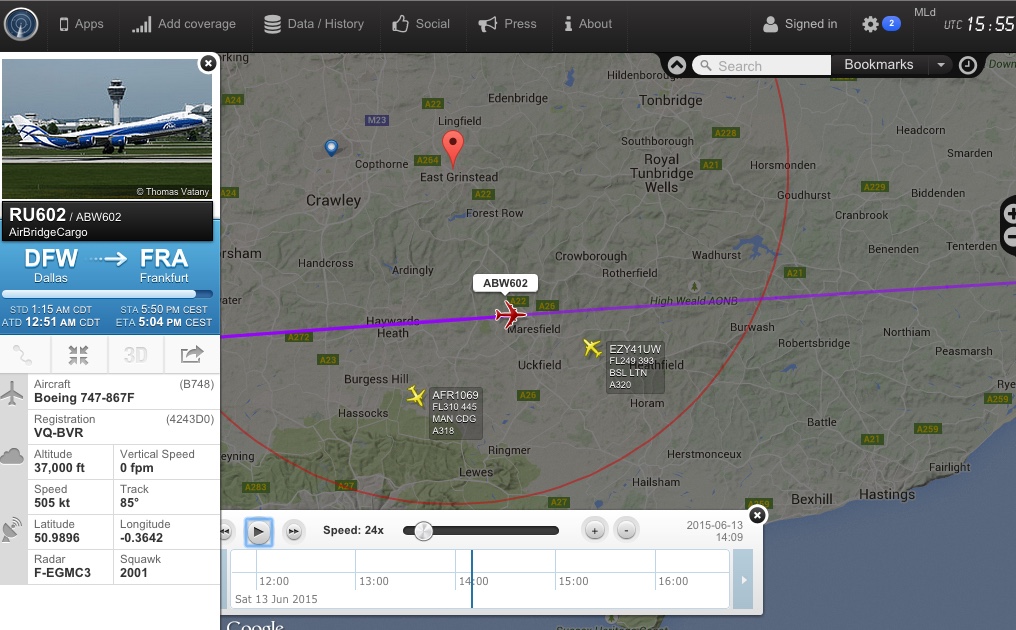Viewport: 1016px width, 630px height.
Task: Click the latitude value 50.9896
Action: tap(57, 538)
